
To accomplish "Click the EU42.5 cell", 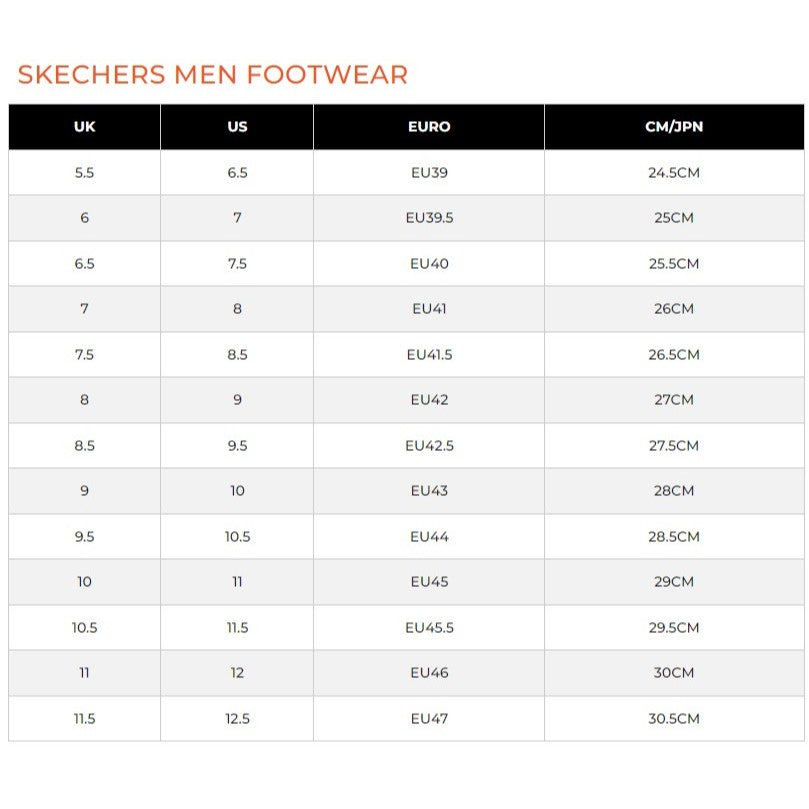I will click(x=429, y=445).
